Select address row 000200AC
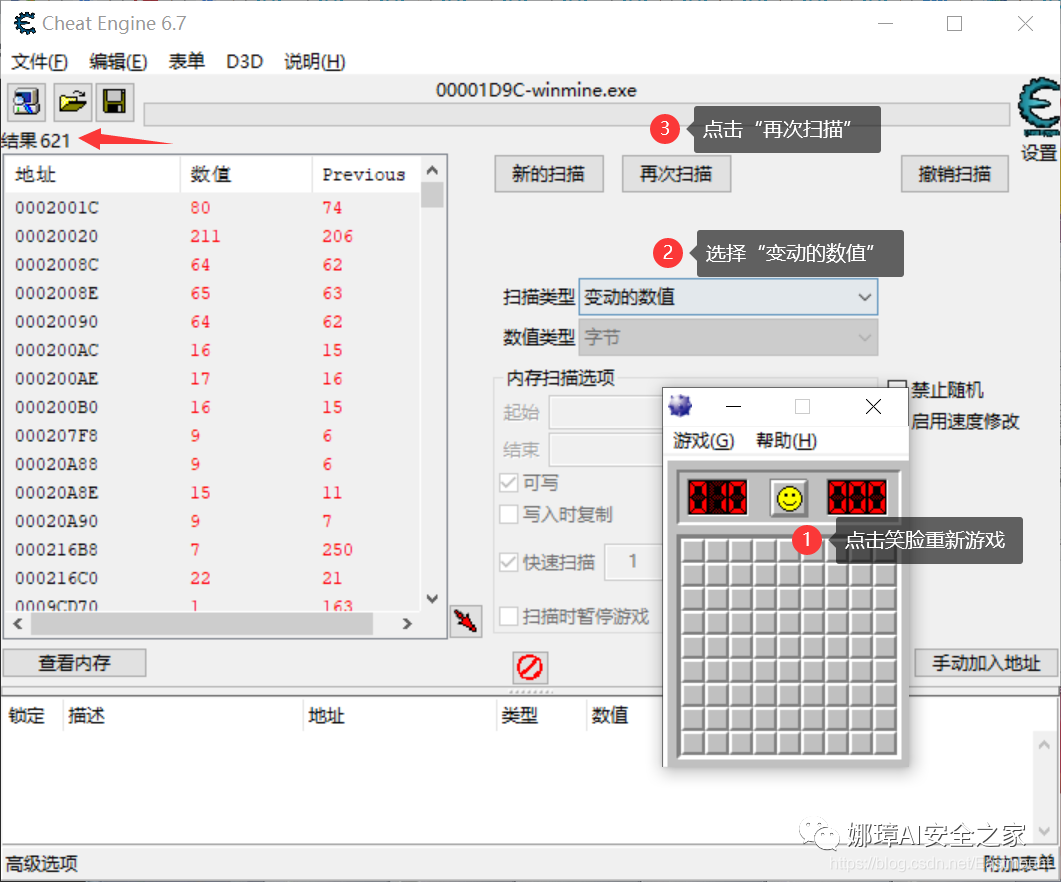The height and width of the screenshot is (882, 1061). point(213,350)
